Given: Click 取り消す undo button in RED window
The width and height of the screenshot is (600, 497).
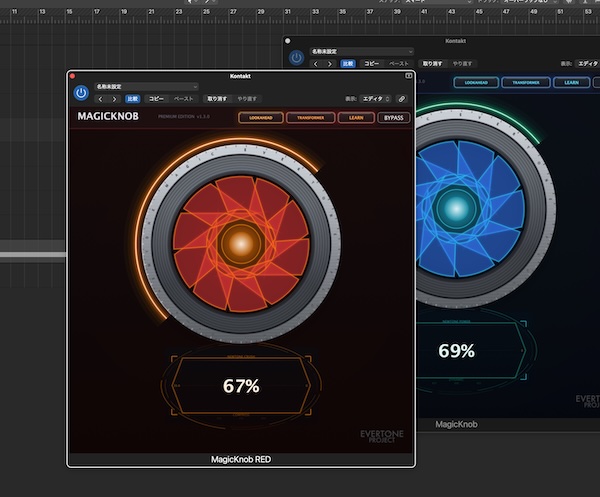Looking at the screenshot, I should (x=217, y=99).
